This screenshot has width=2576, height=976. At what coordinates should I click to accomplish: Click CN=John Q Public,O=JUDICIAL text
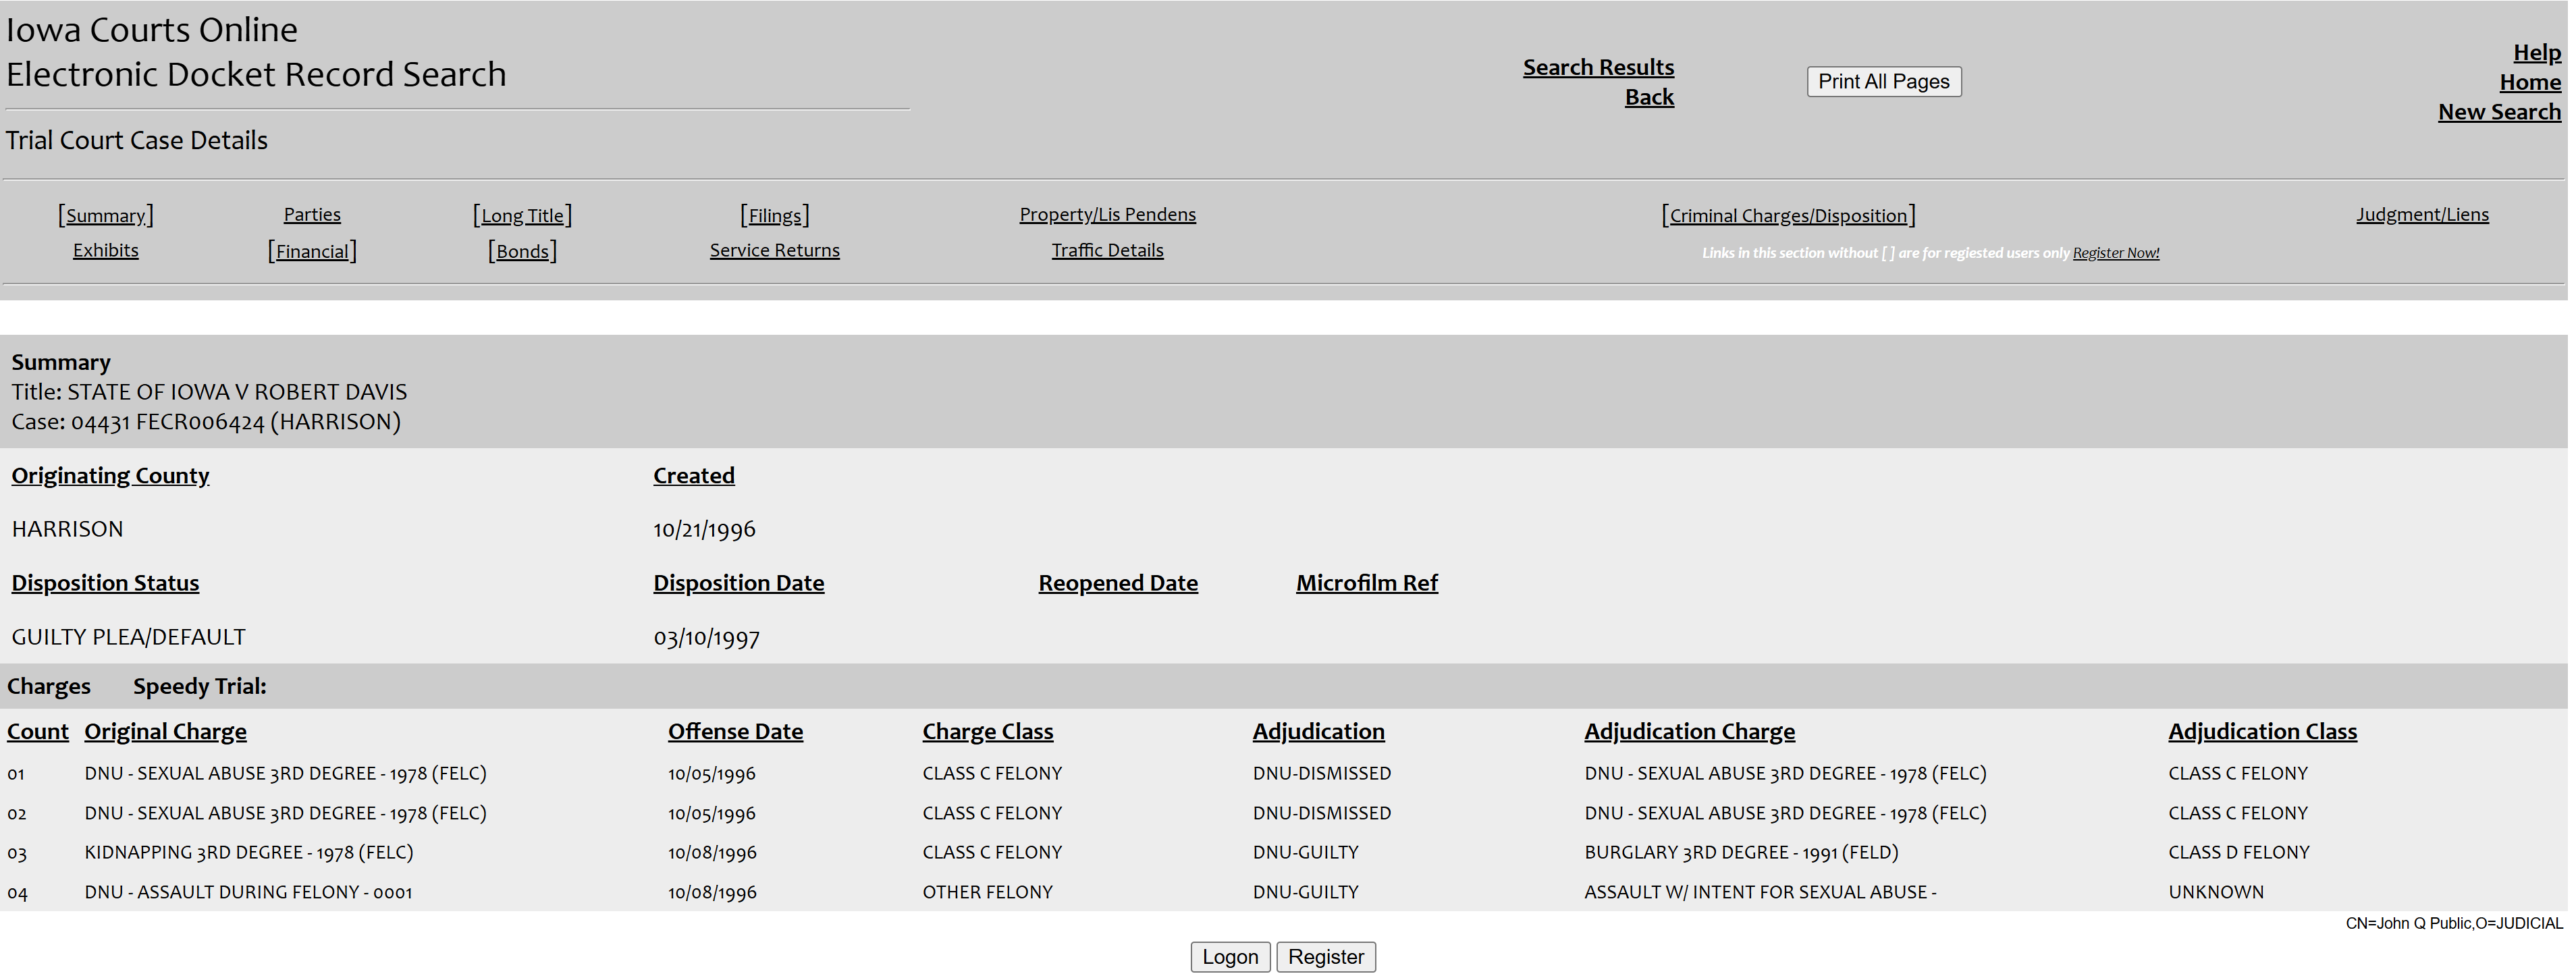click(2454, 924)
